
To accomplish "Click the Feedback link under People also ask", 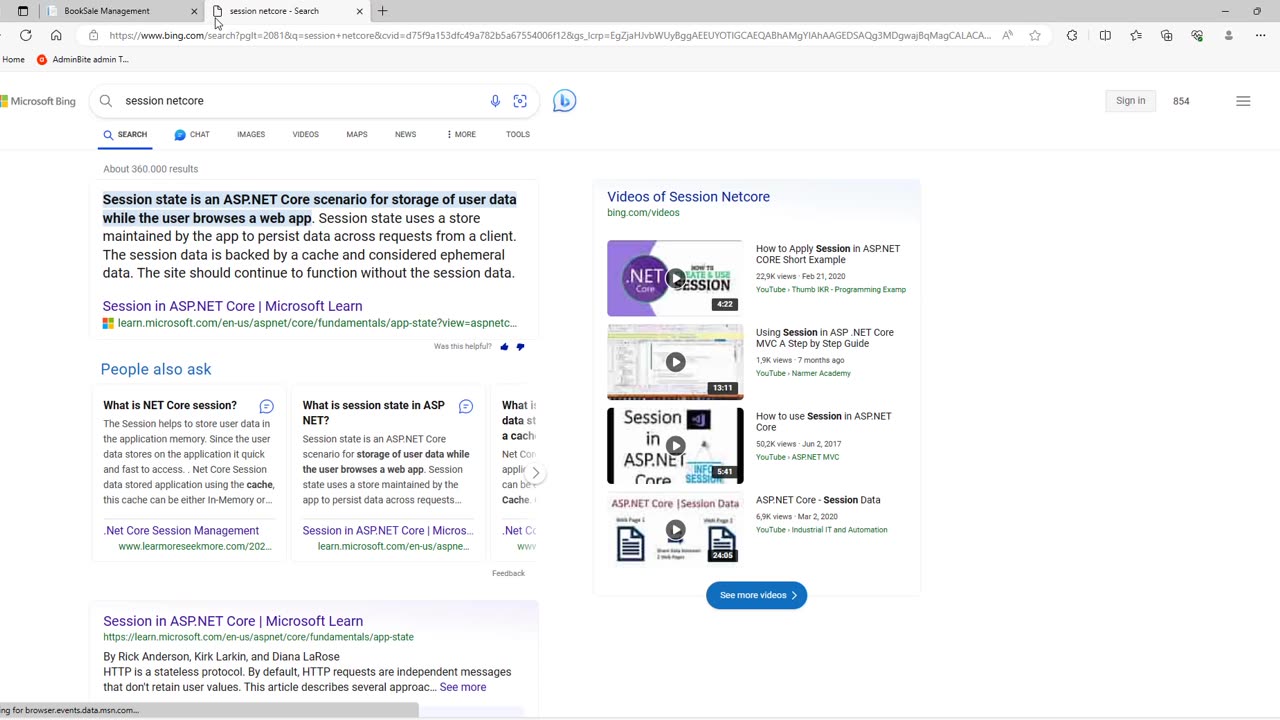I will click(x=508, y=573).
